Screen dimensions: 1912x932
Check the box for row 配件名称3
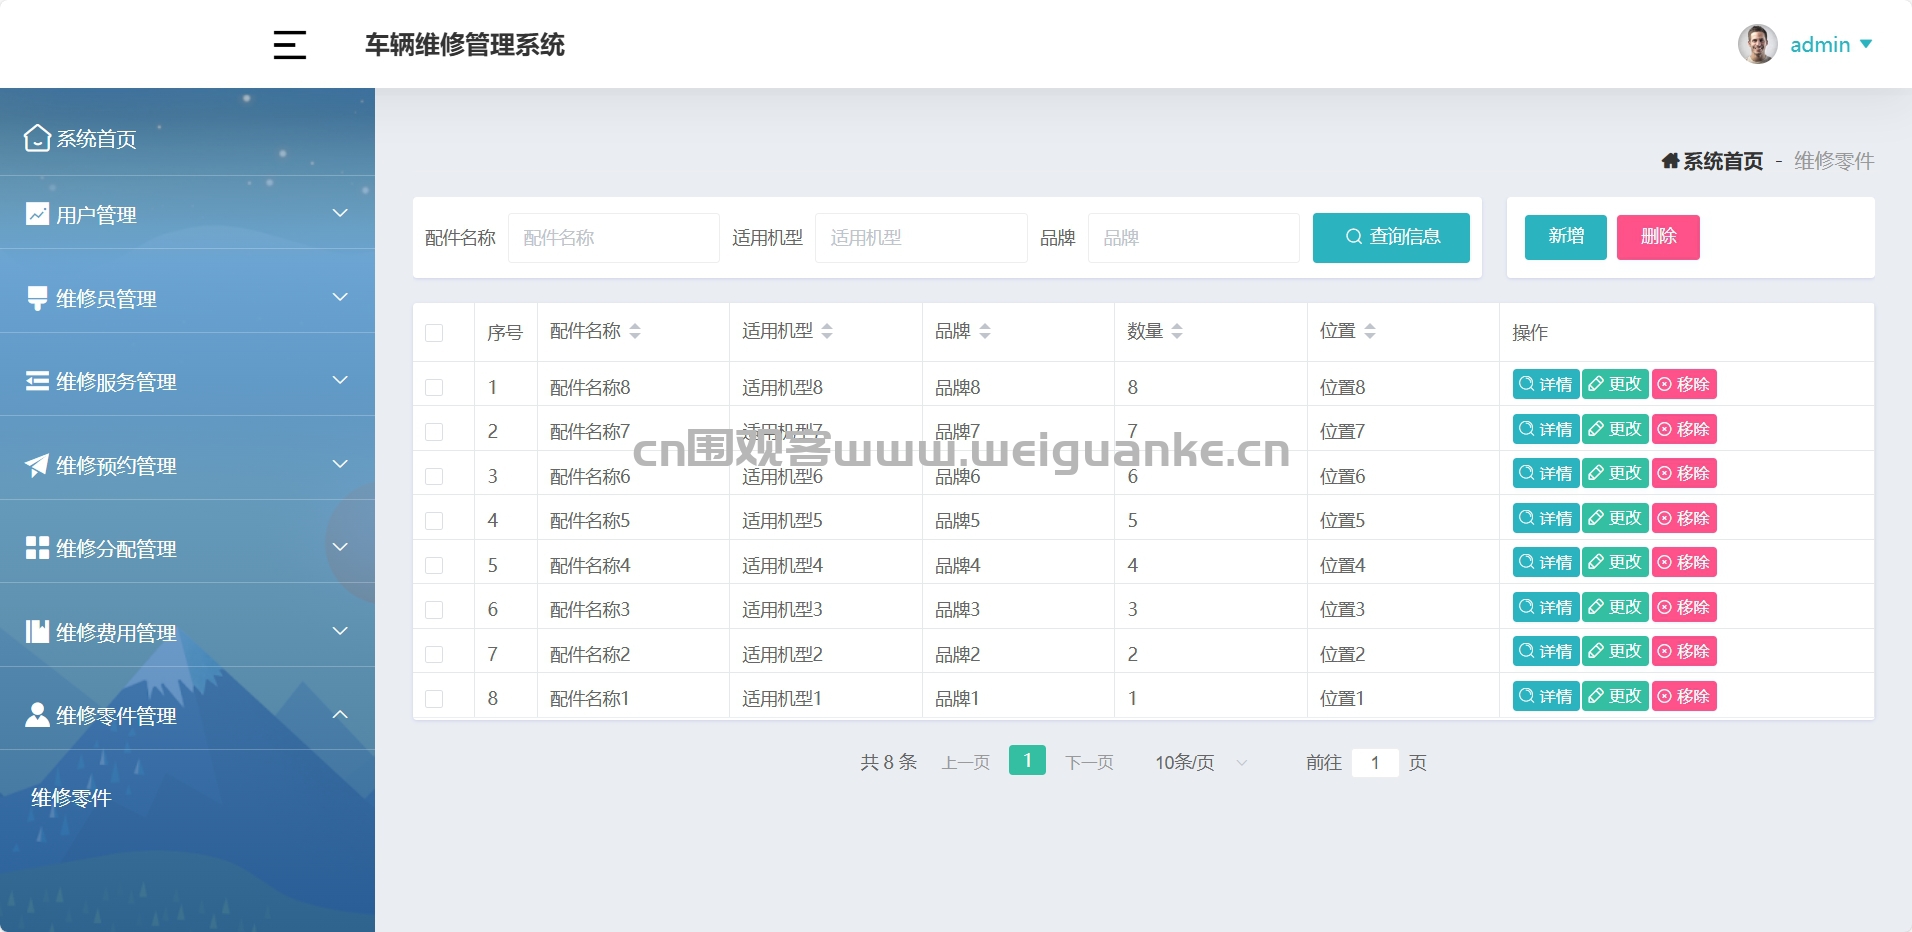click(434, 609)
